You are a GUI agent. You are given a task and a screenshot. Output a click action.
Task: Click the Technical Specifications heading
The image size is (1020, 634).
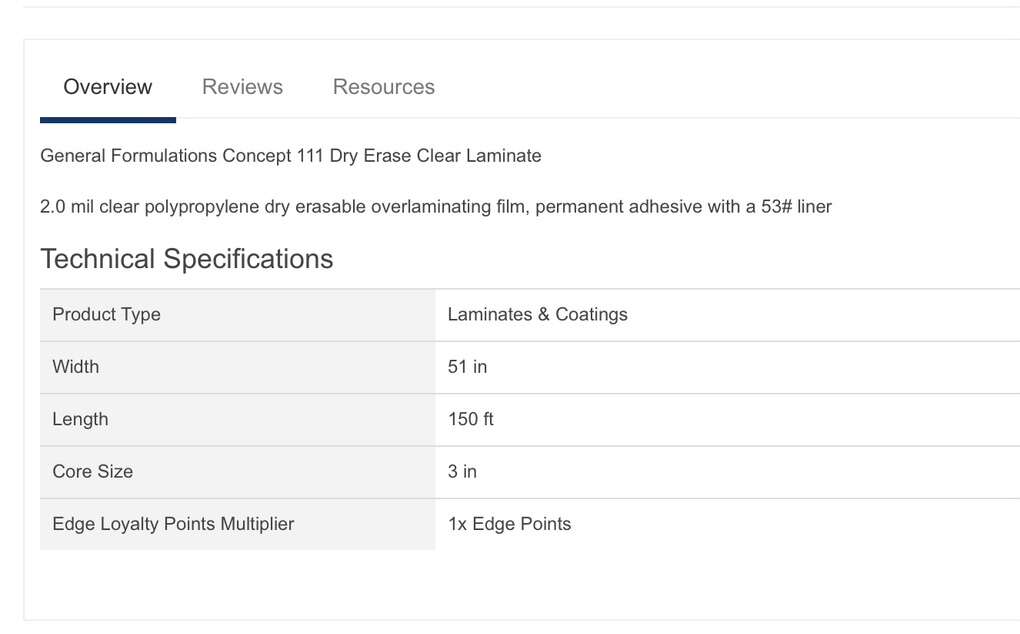186,259
